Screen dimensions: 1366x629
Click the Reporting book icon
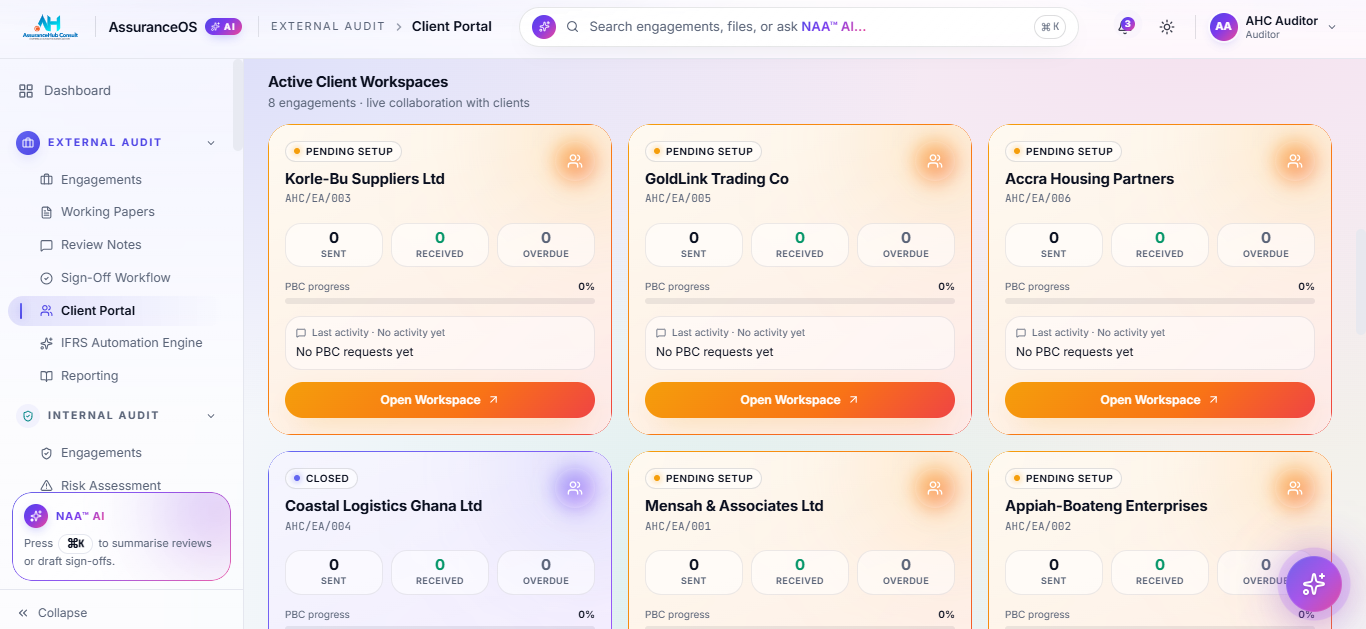pos(46,376)
